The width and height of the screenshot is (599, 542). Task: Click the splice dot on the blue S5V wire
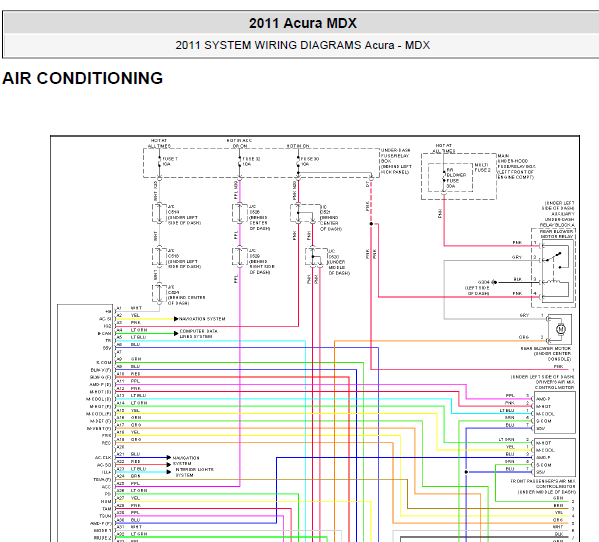(466, 472)
